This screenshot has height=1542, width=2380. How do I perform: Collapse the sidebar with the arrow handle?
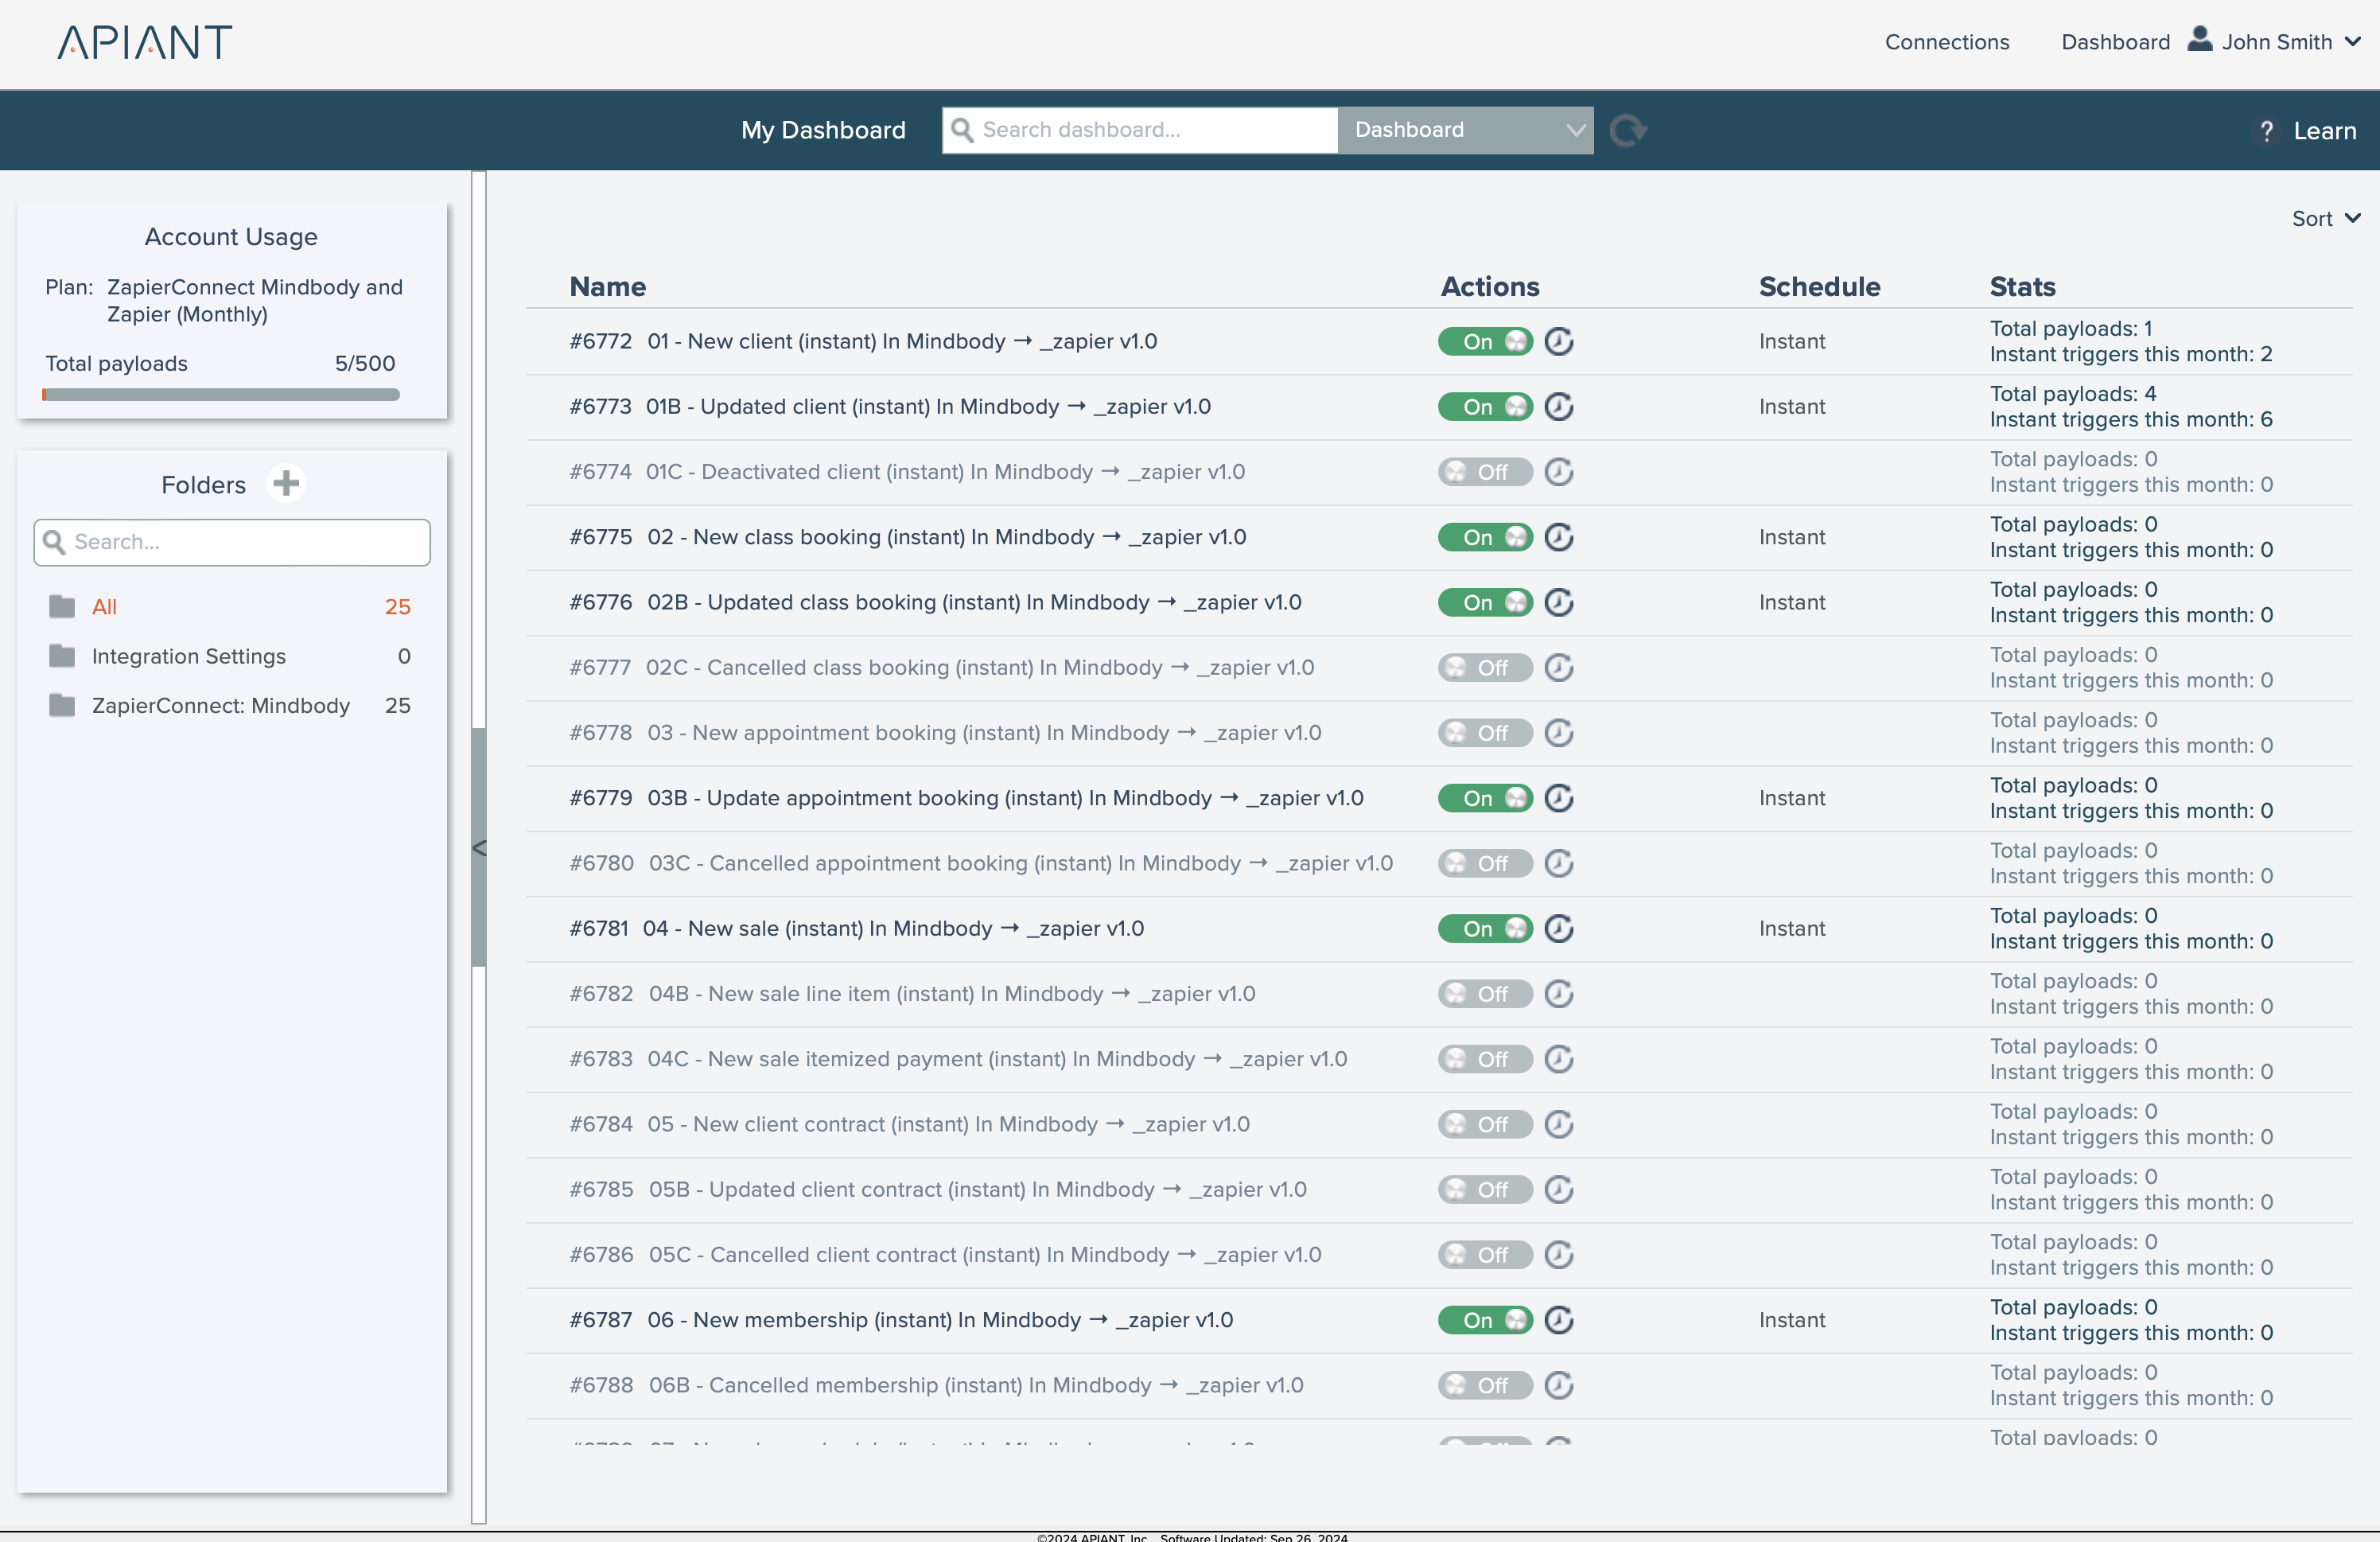click(479, 848)
